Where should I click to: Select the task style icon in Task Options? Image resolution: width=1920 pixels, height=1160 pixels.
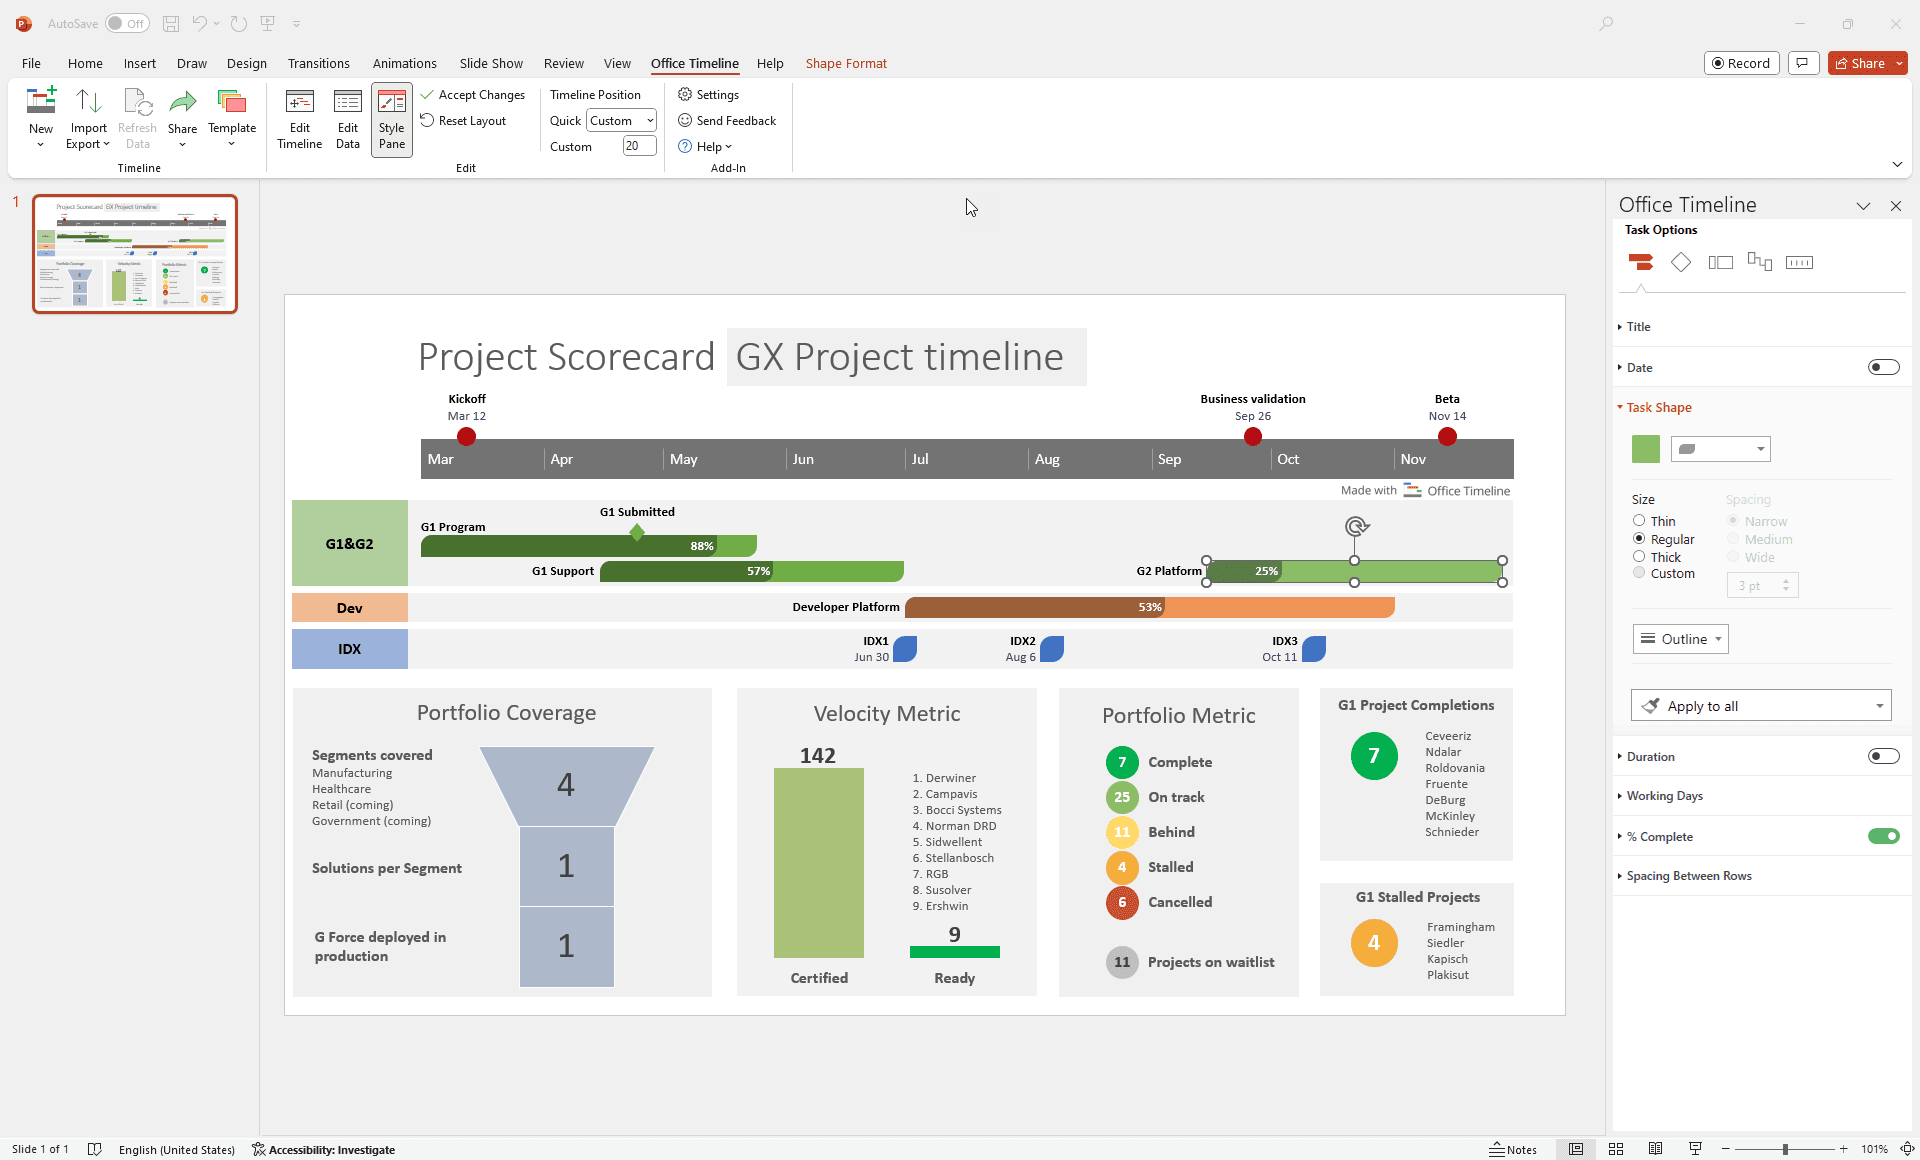(x=1641, y=262)
